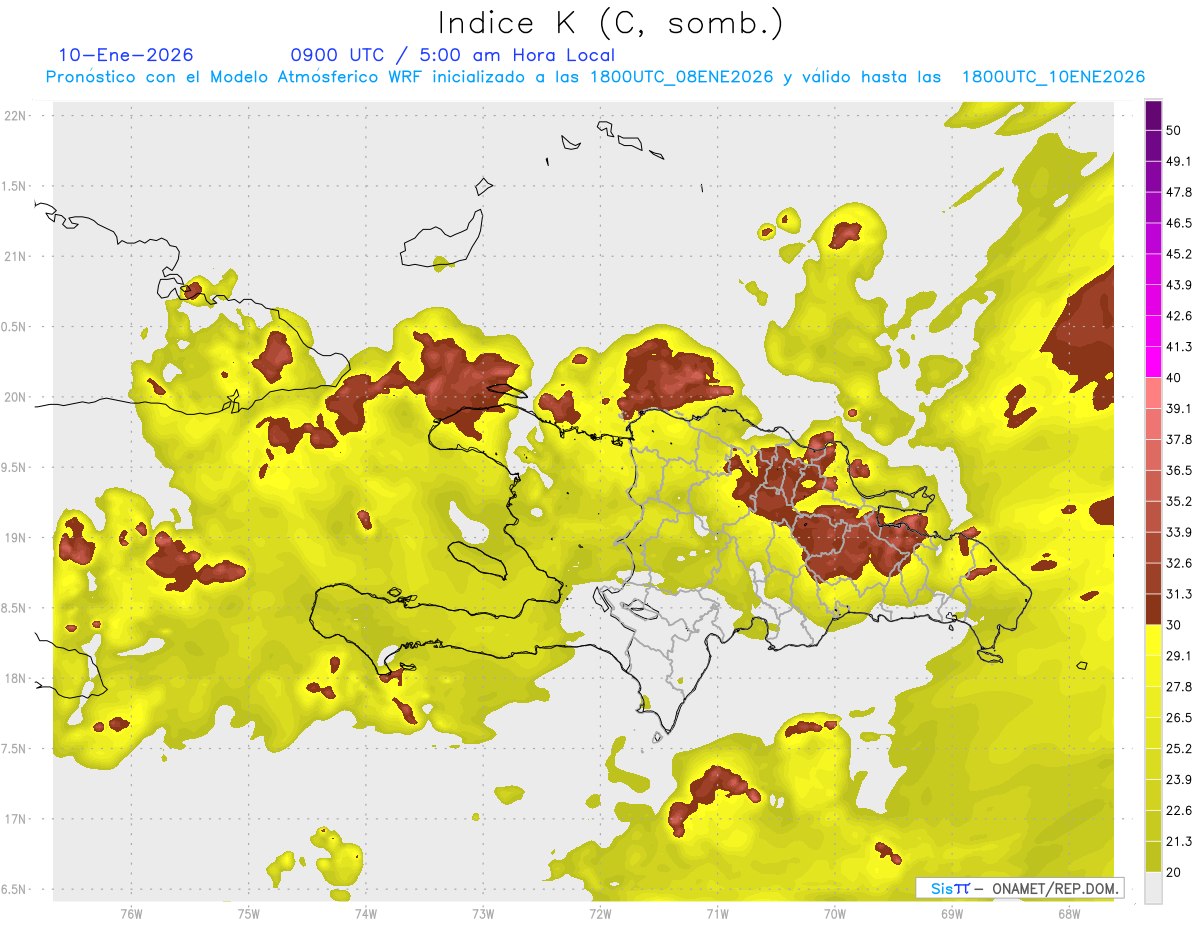Click the color scale value "31.3"
Image resolution: width=1200 pixels, height=927 pixels.
click(x=1179, y=594)
